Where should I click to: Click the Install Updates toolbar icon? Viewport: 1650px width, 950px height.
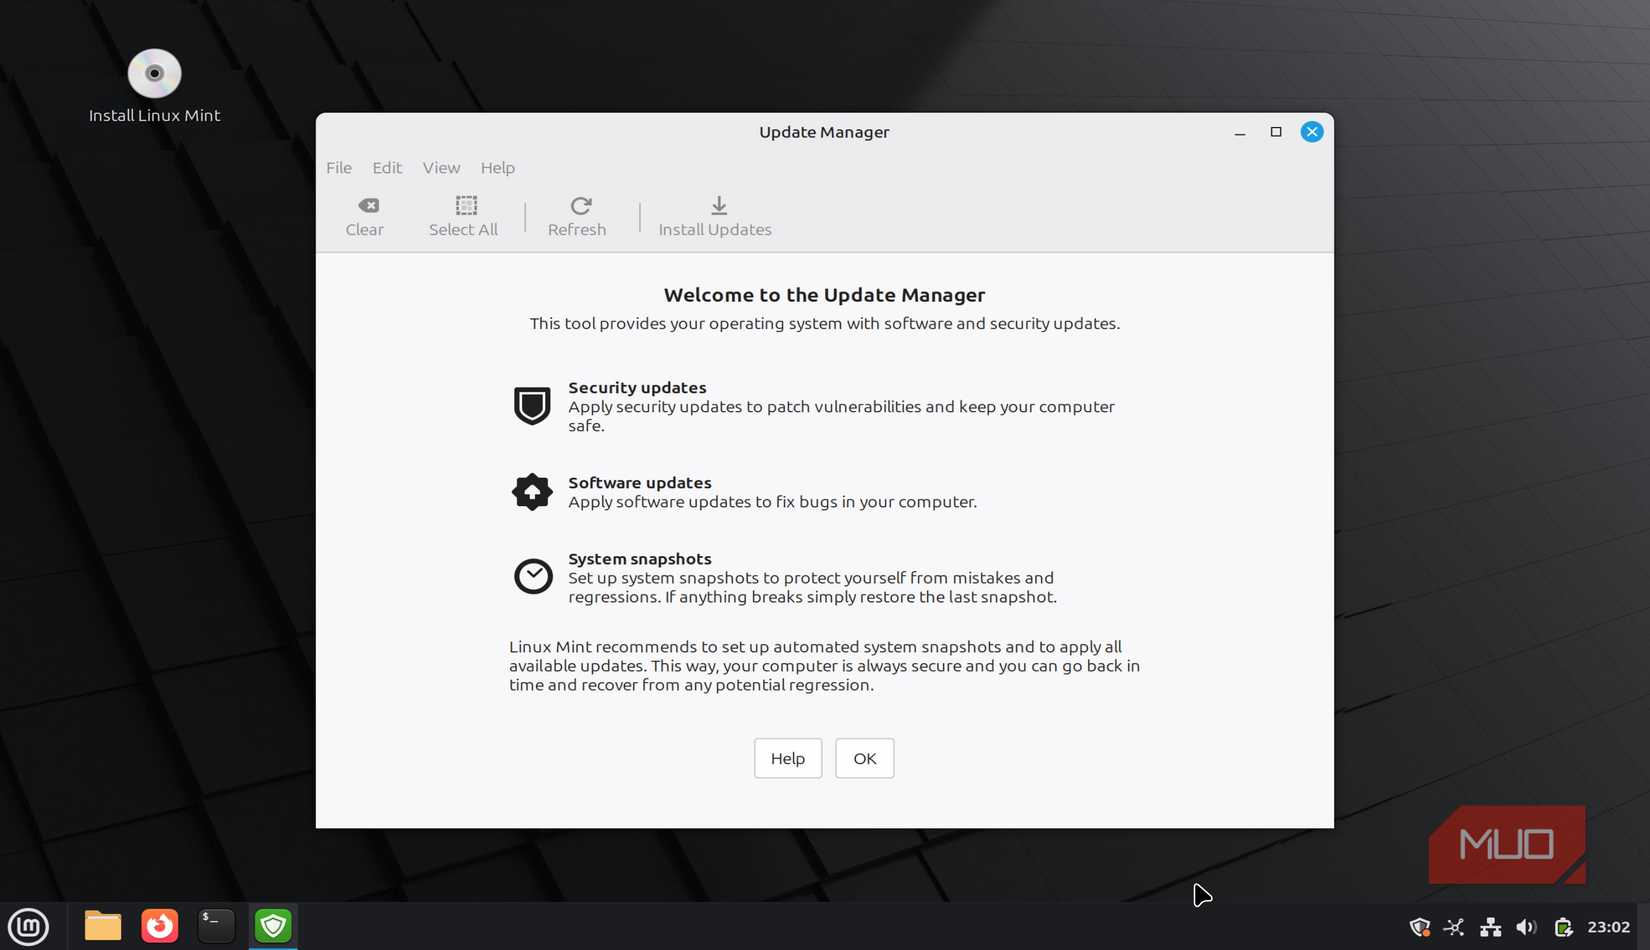[x=717, y=205]
